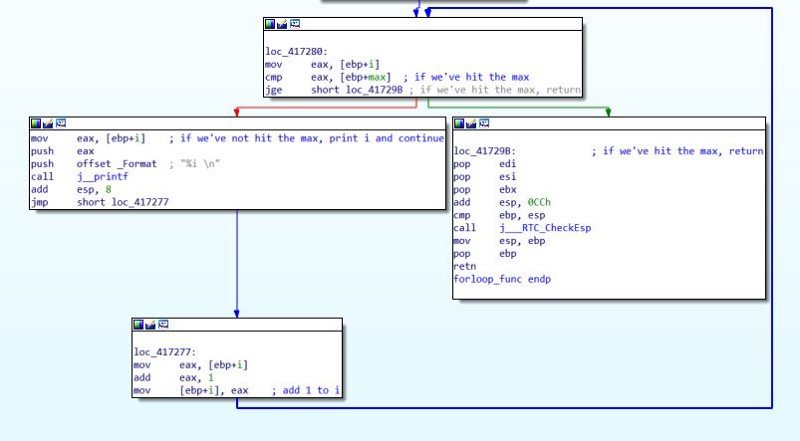Click comment 'if we've hit the max' on cmp line
The image size is (800, 441).
pos(466,77)
